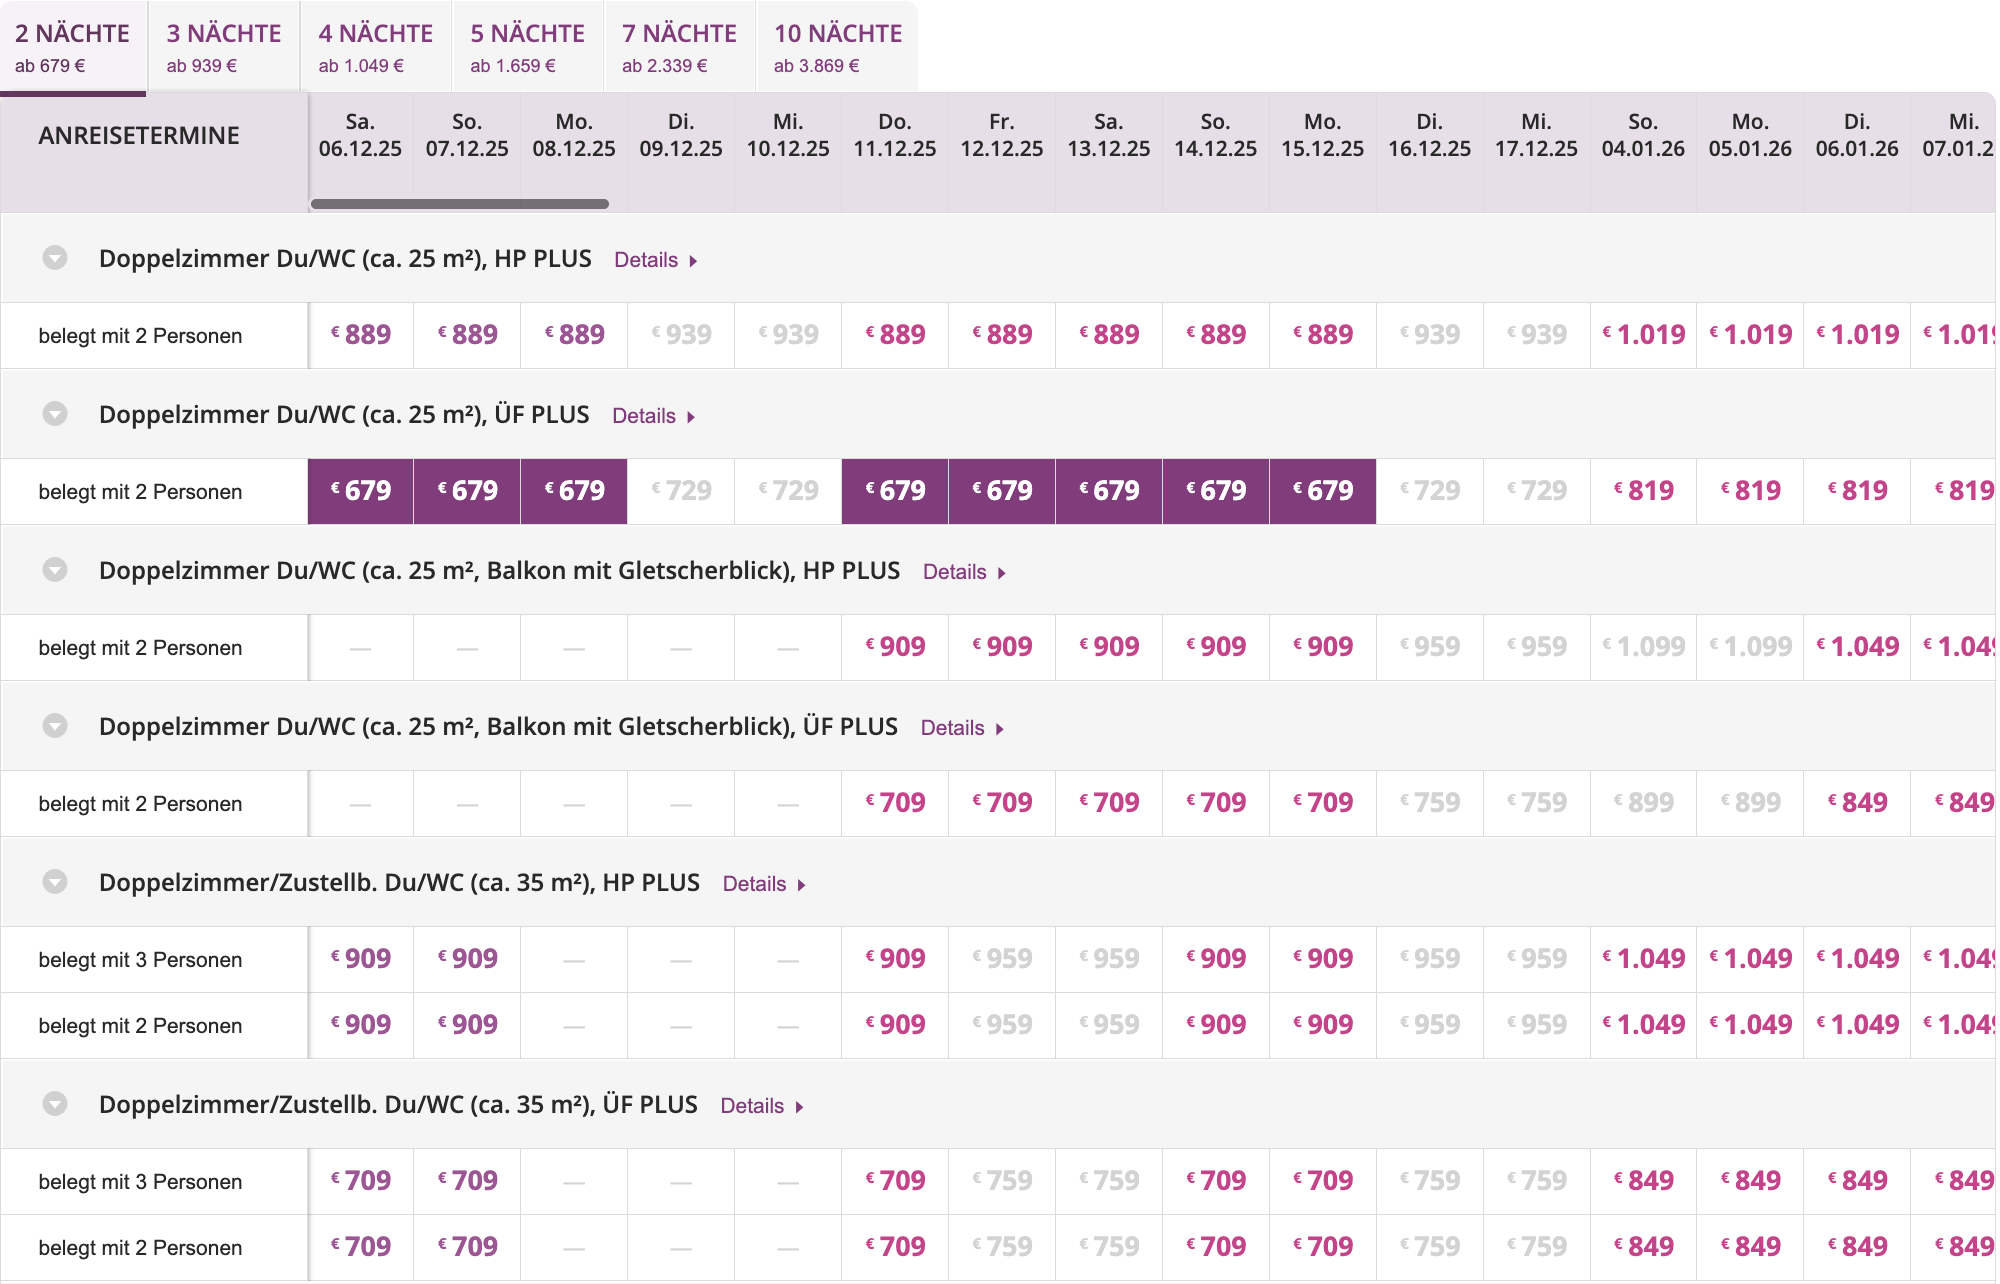Choose €709 Zustellb. 3 Personen price 06.12.25
Screen dimensions: 2000x1284
point(361,1181)
